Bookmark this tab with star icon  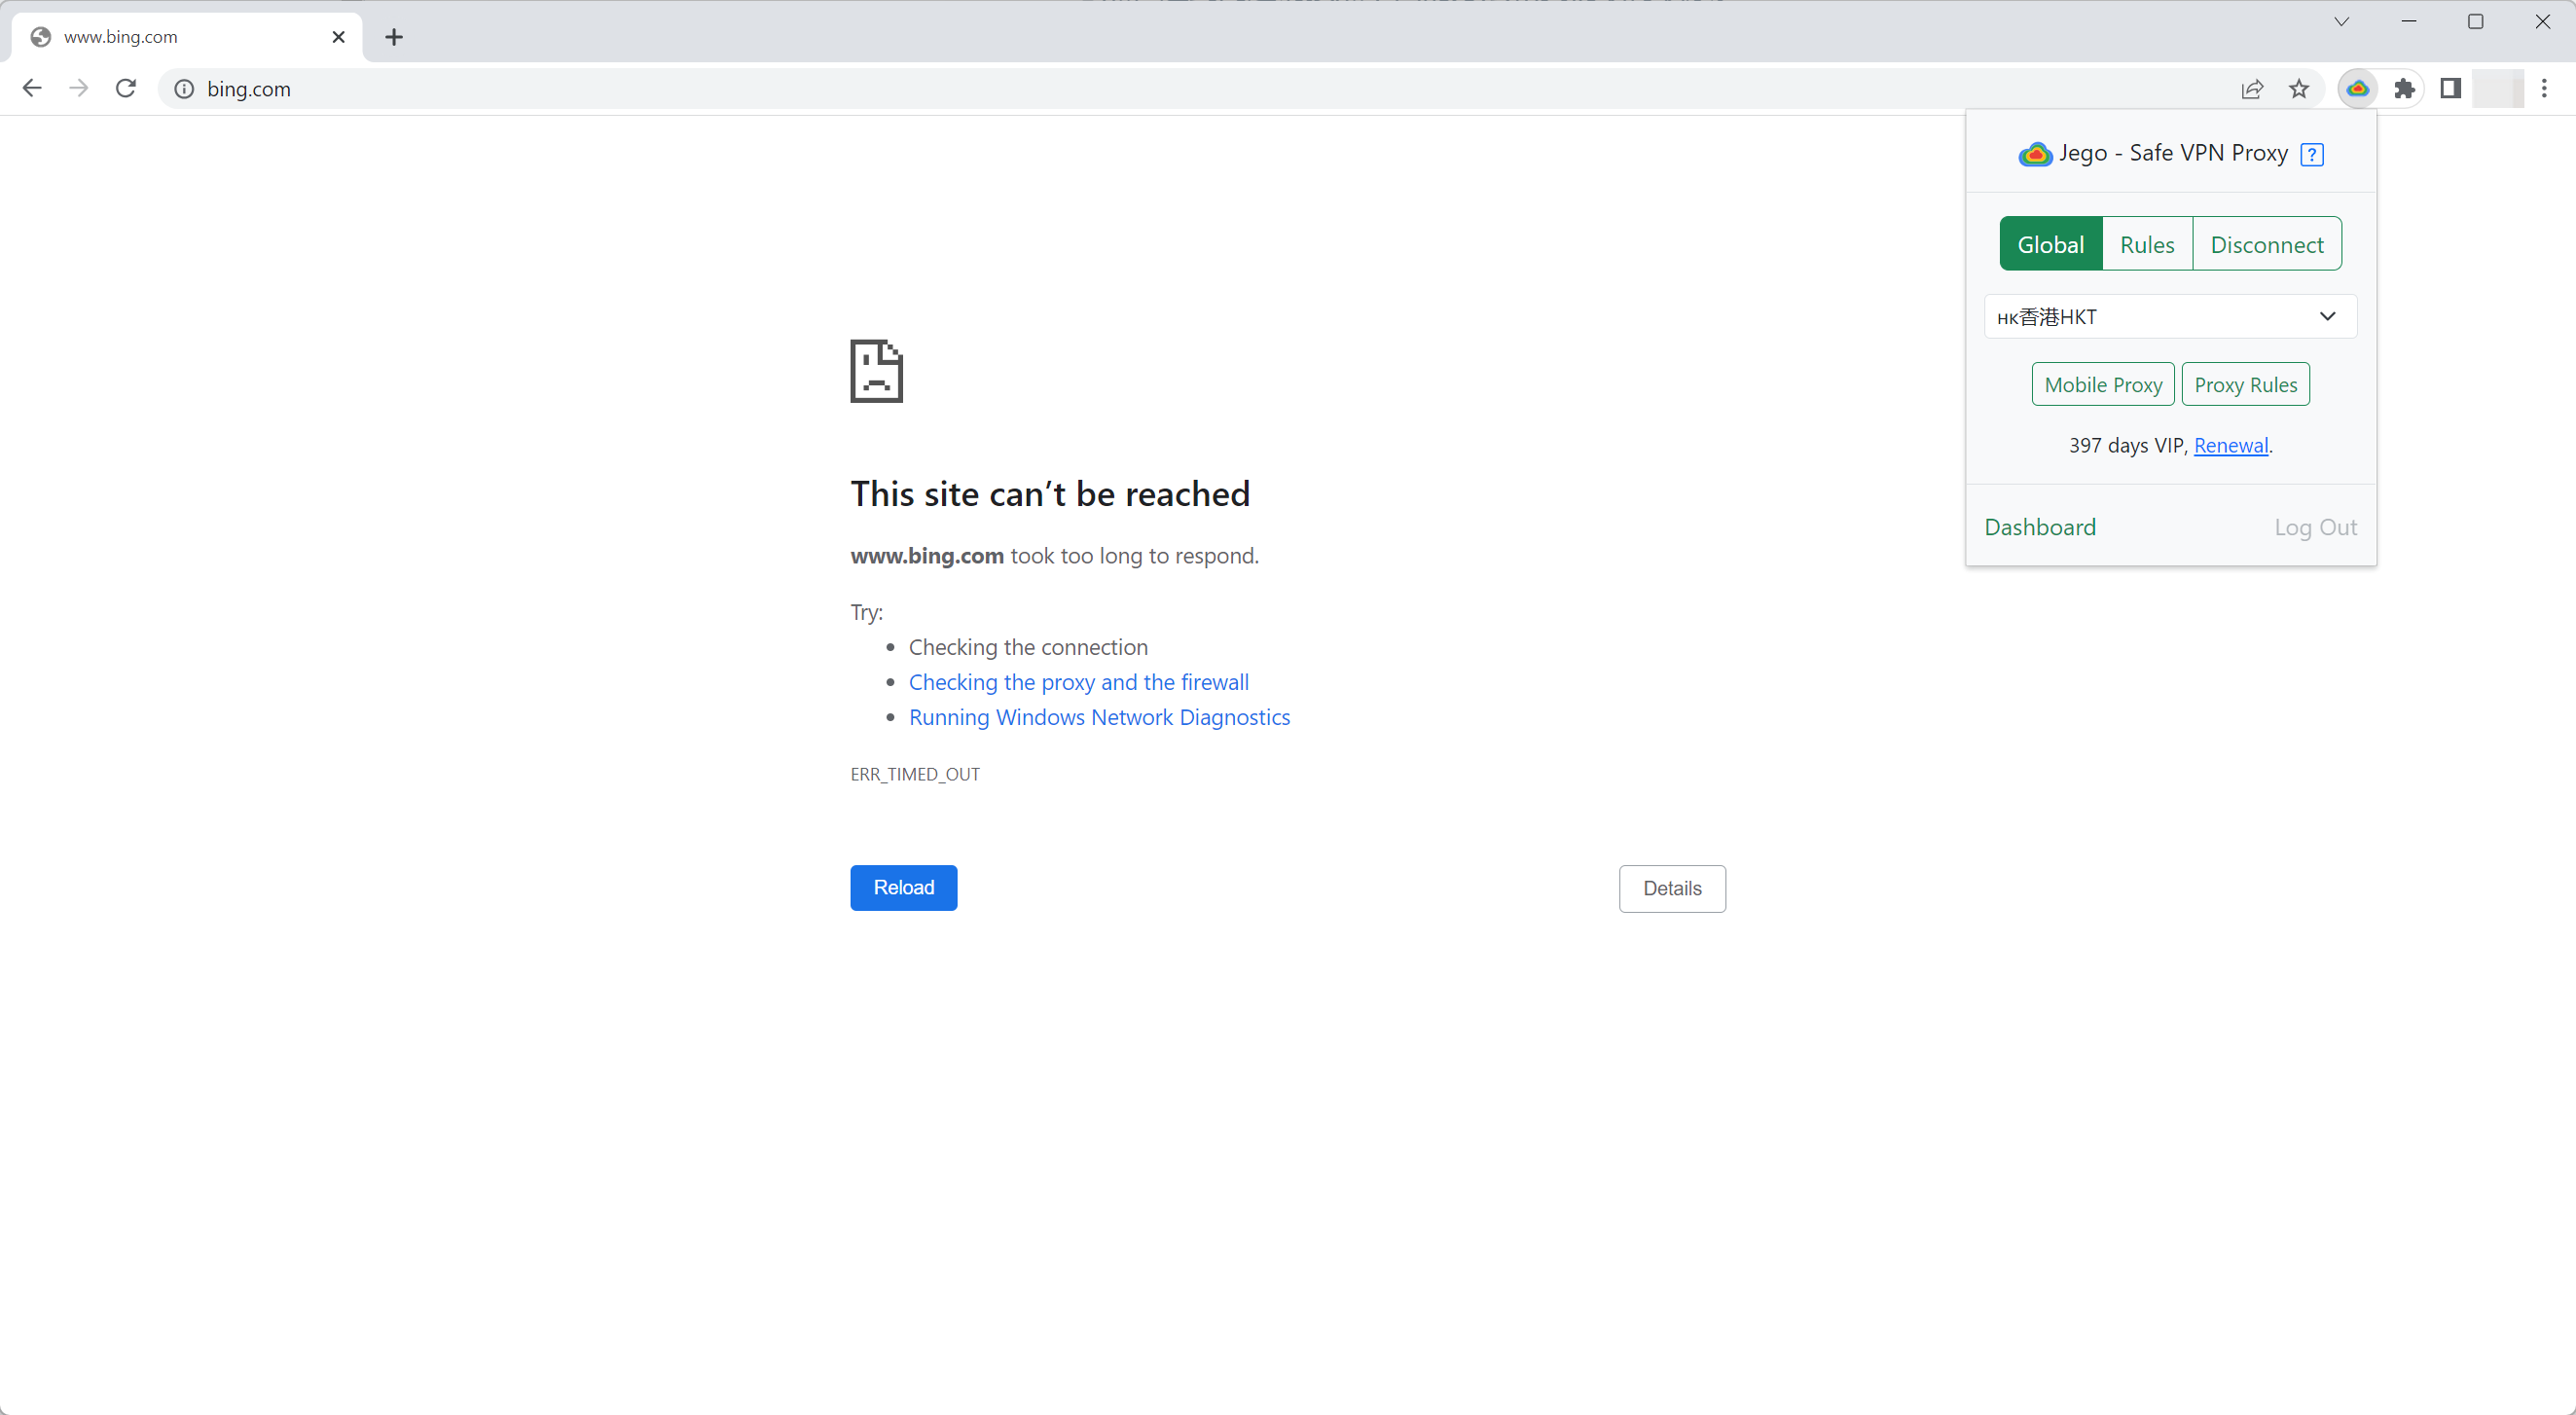click(2299, 89)
